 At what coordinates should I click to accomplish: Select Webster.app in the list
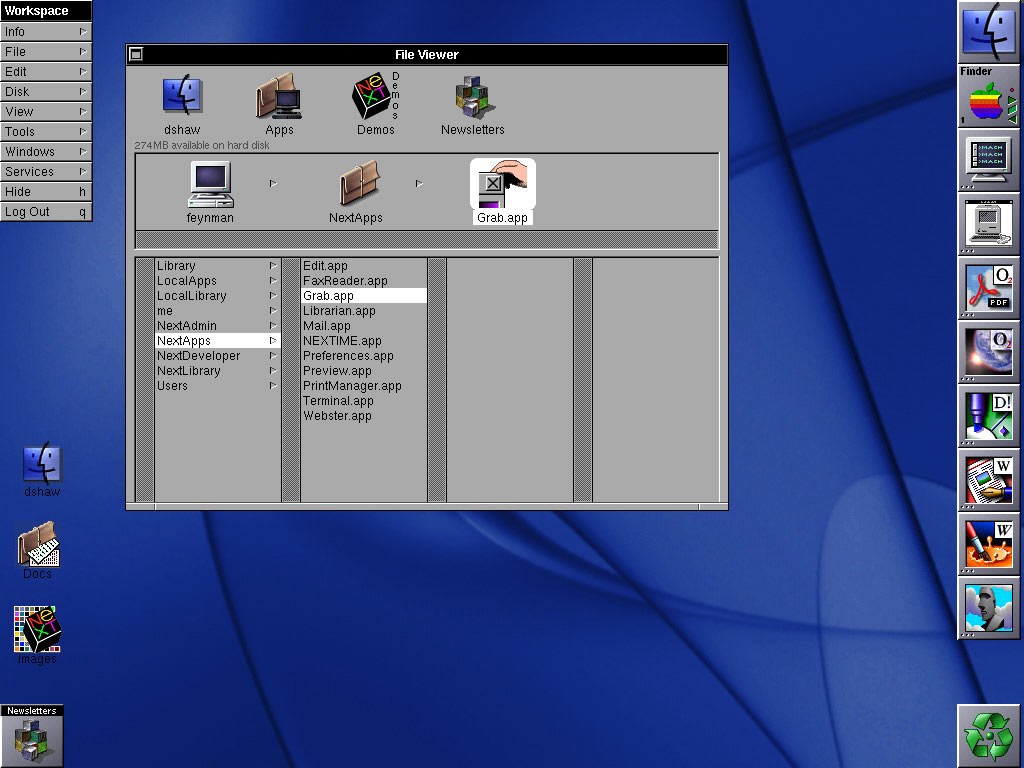tap(364, 416)
